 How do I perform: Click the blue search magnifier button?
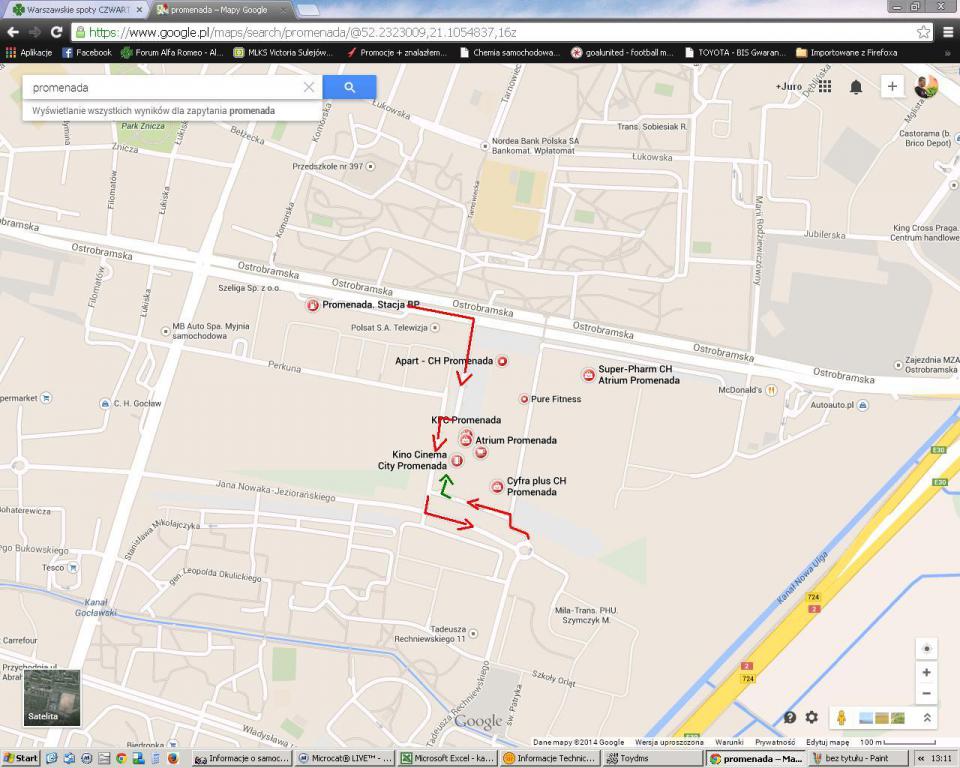[x=349, y=88]
